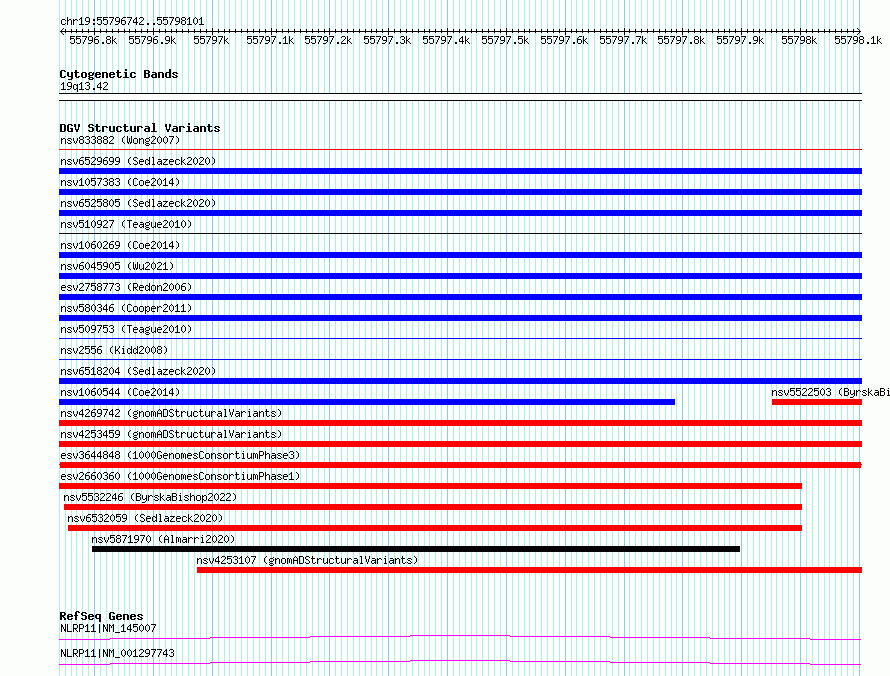This screenshot has height=676, width=890.
Task: Click the nsv833882 (Wong2007) variant label
Action: (120, 140)
